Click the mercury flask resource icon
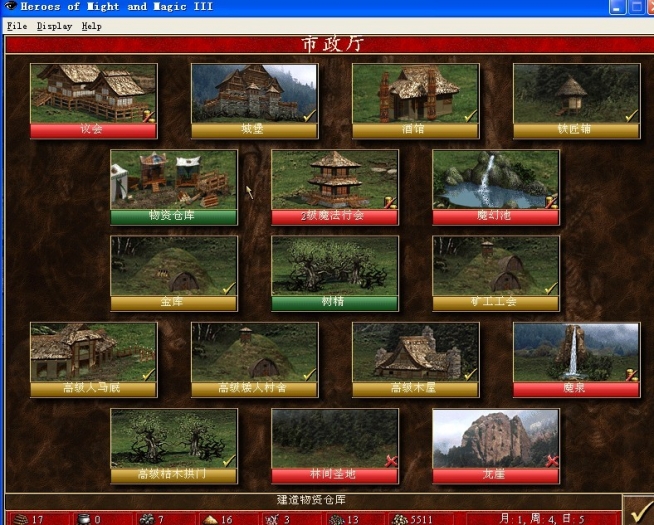654x525 pixels. coord(84,519)
